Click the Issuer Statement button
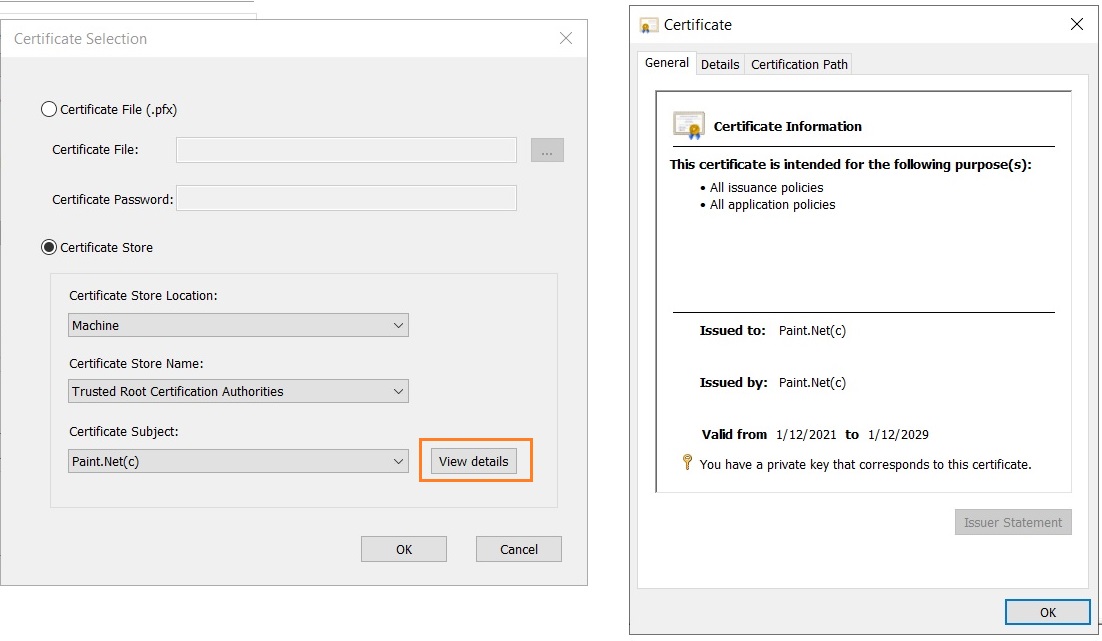Screen dimensions: 1102x641 pos(1013,522)
